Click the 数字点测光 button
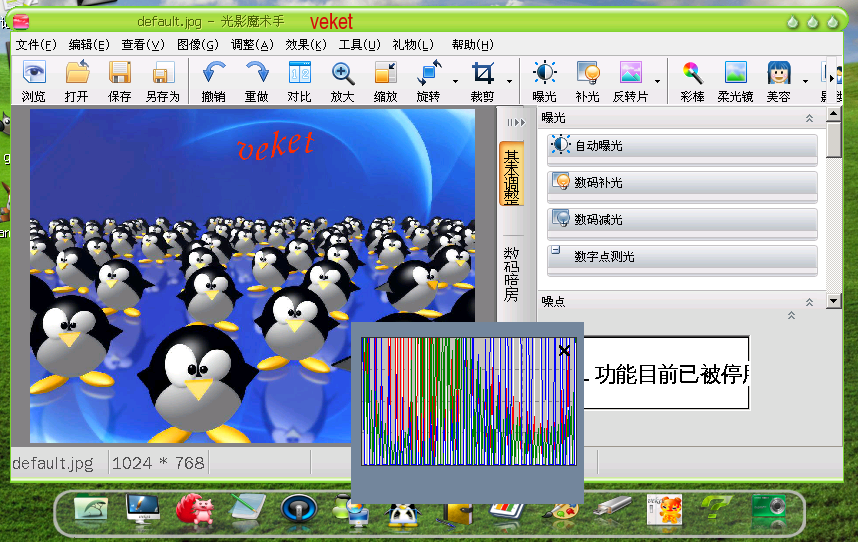This screenshot has height=542, width=858. [x=682, y=260]
